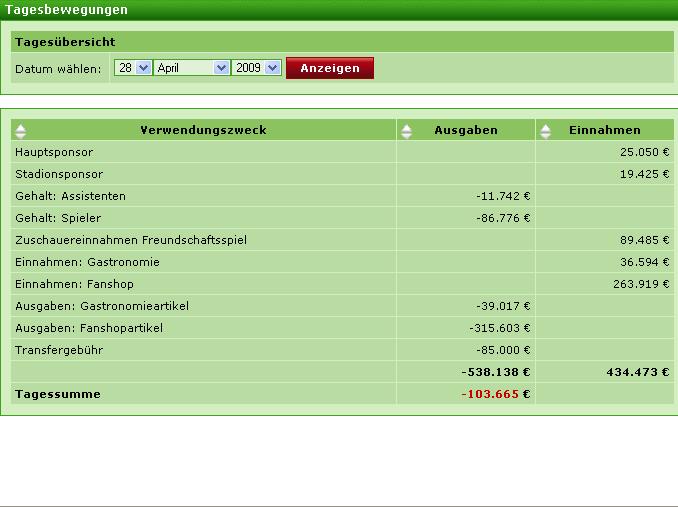Viewport: 678px width, 507px height.
Task: Sort Ausgaben column ascending via up arrow
Action: click(x=406, y=126)
